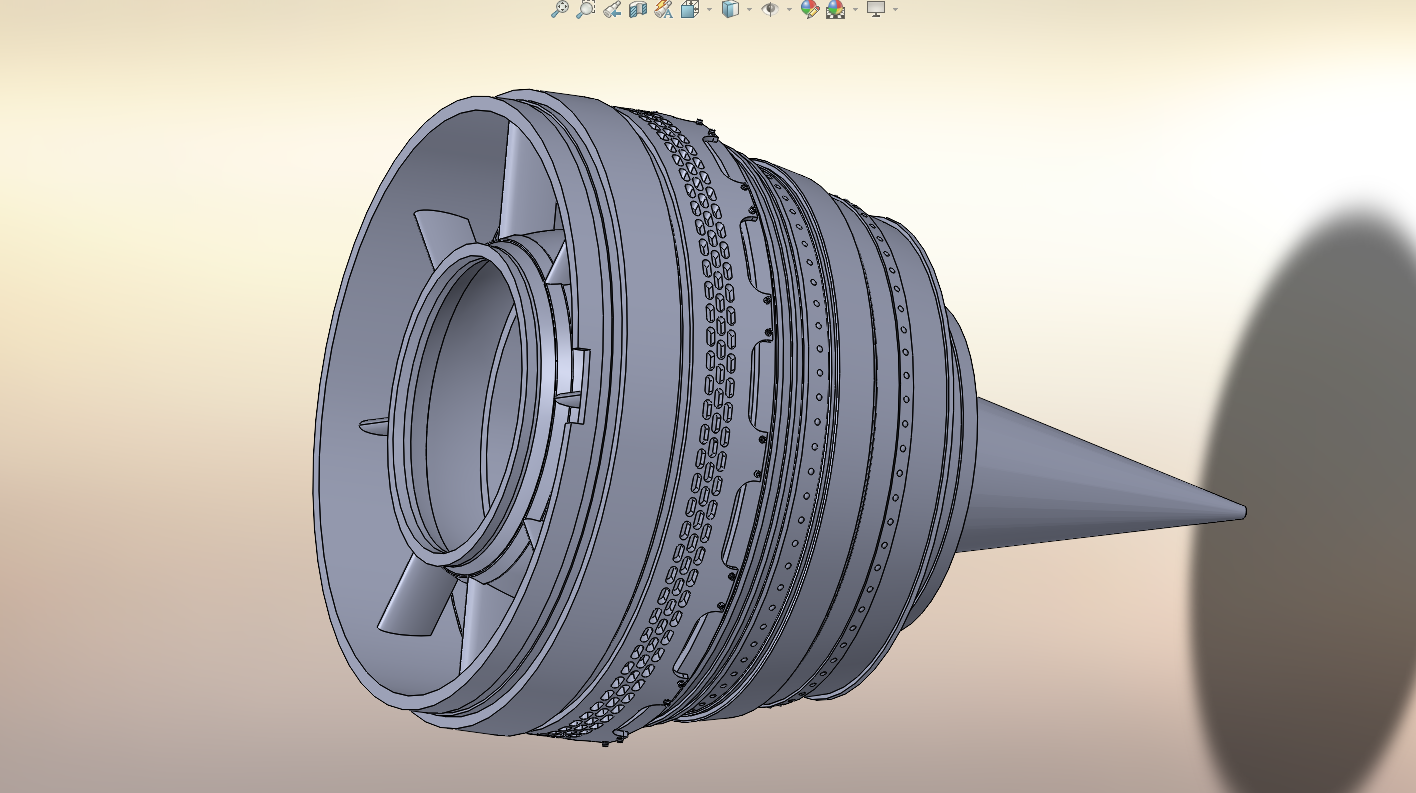Click the Display Style icon
Viewport: 1416px width, 793px height.
coord(731,9)
